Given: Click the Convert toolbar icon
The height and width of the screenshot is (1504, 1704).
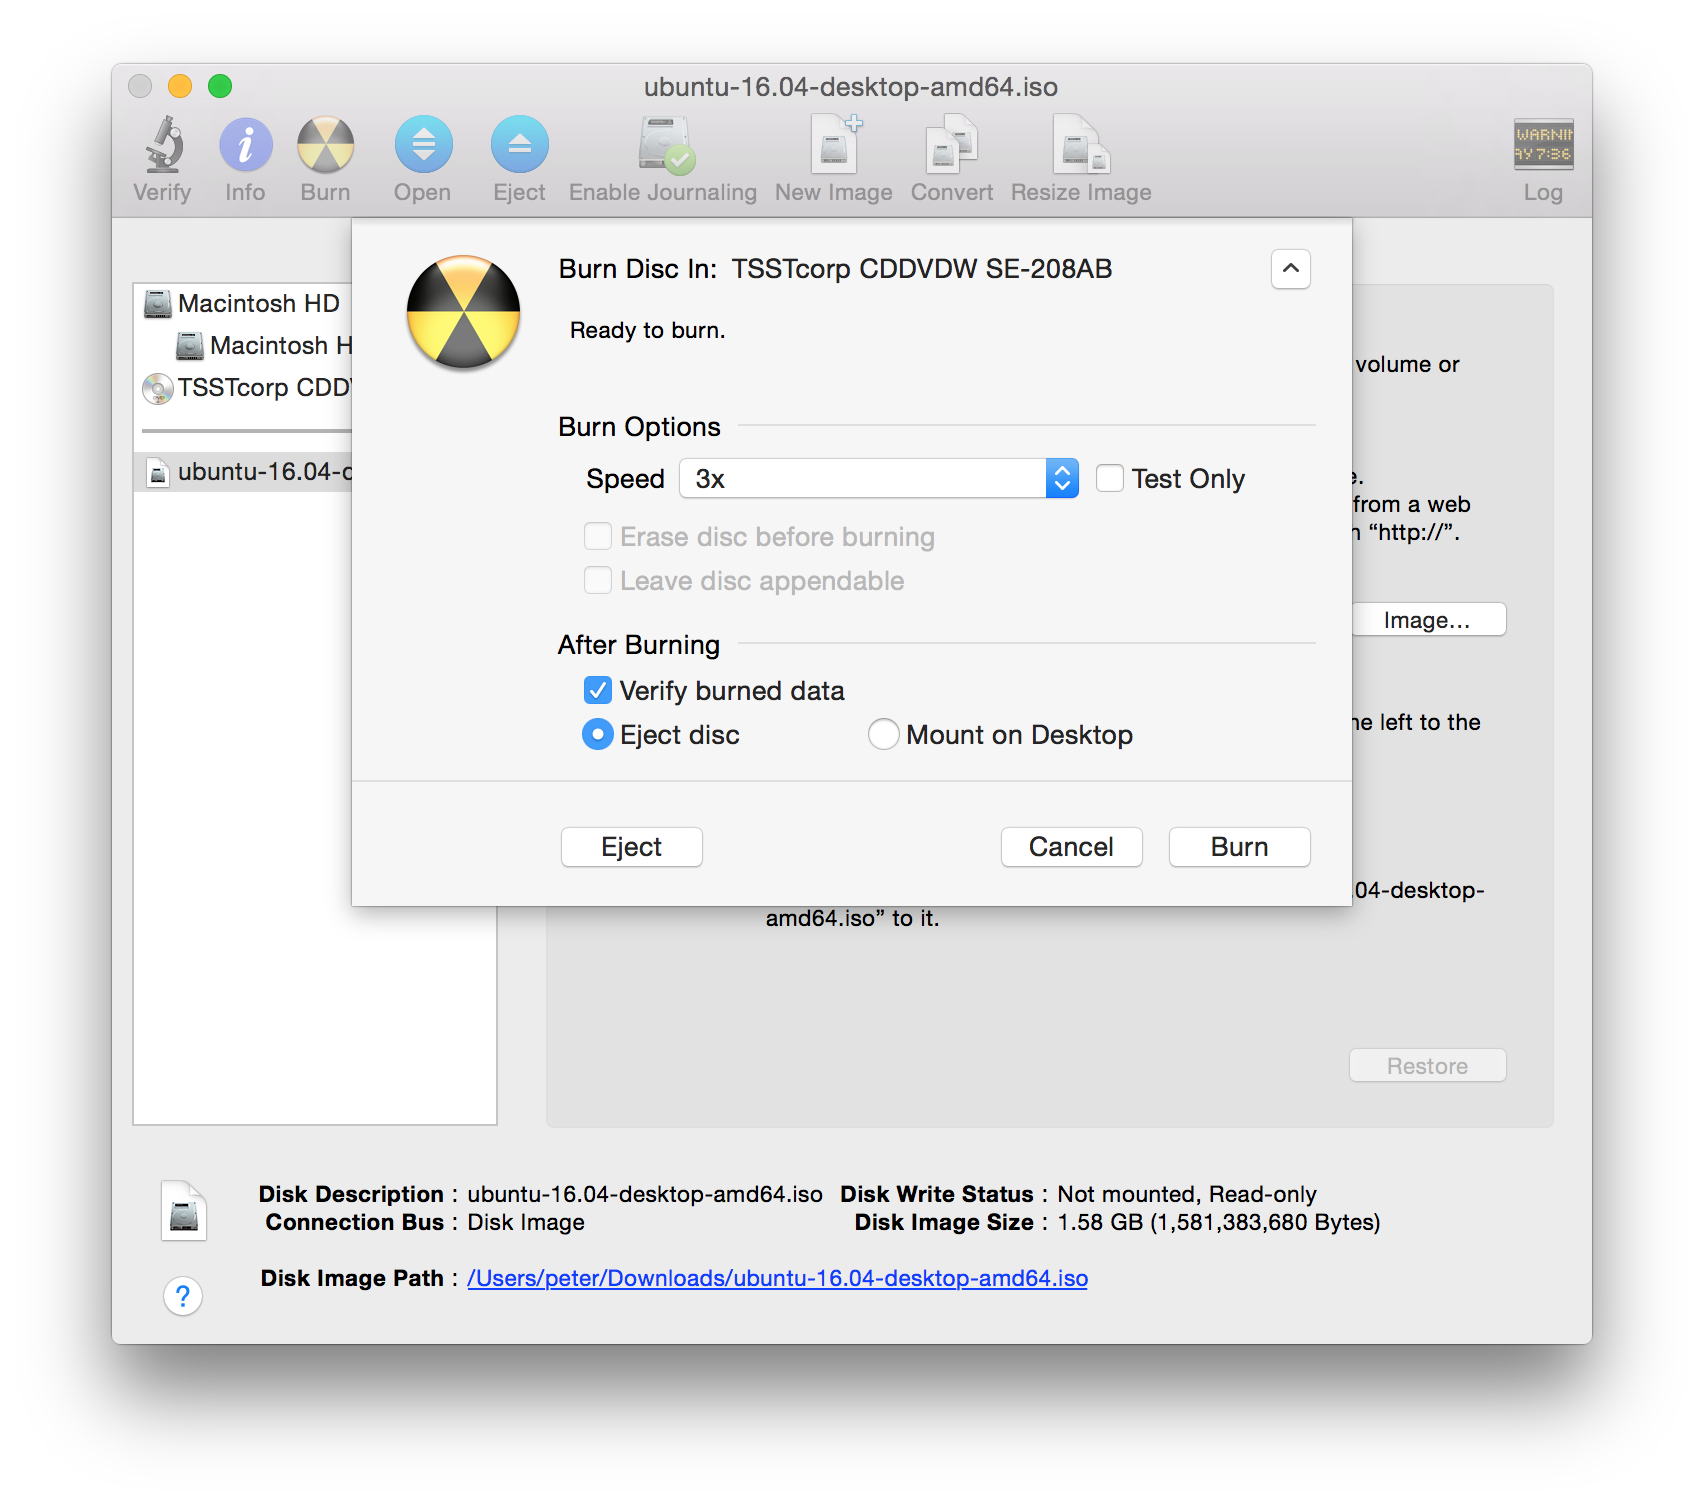Looking at the screenshot, I should click(x=952, y=145).
